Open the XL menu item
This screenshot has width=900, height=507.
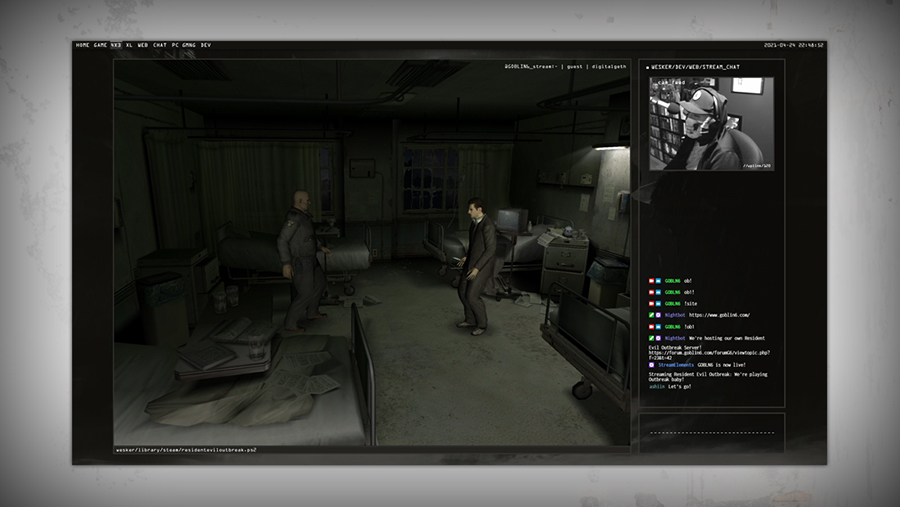click(129, 45)
